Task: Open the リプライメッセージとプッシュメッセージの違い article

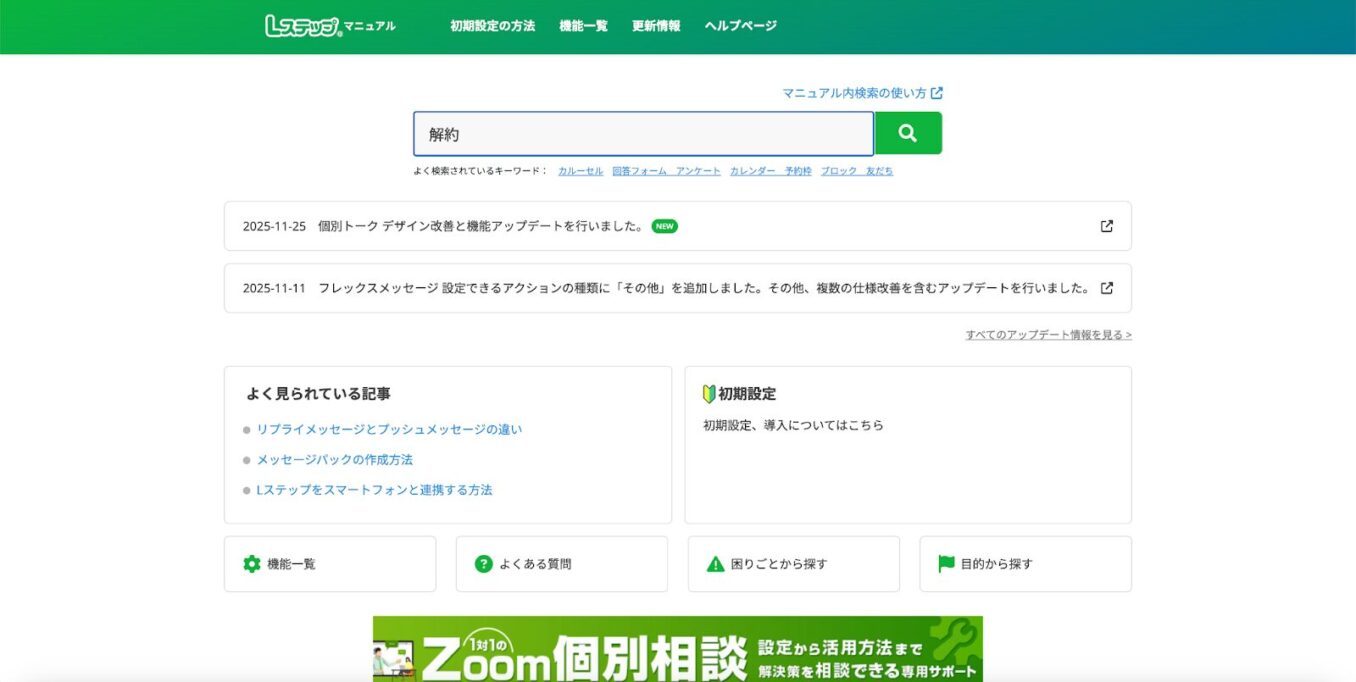Action: [388, 428]
